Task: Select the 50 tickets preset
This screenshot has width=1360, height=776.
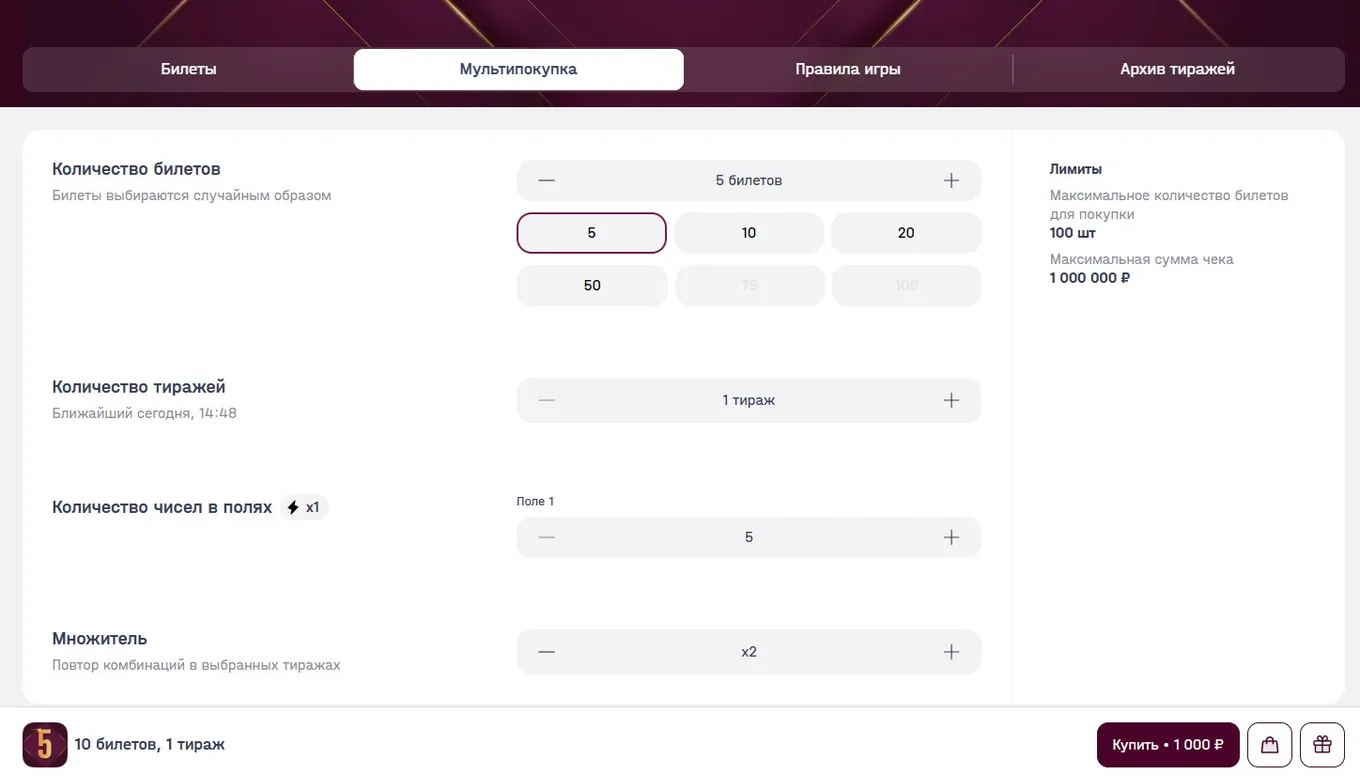Action: [592, 286]
